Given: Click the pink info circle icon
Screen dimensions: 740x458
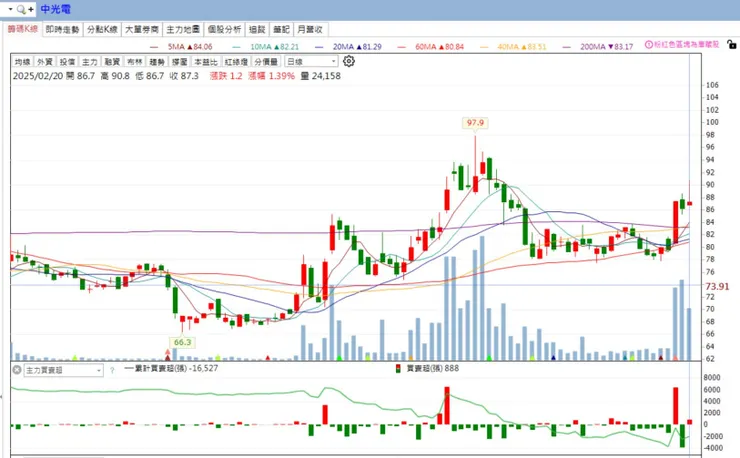Looking at the screenshot, I should pyautogui.click(x=649, y=45).
